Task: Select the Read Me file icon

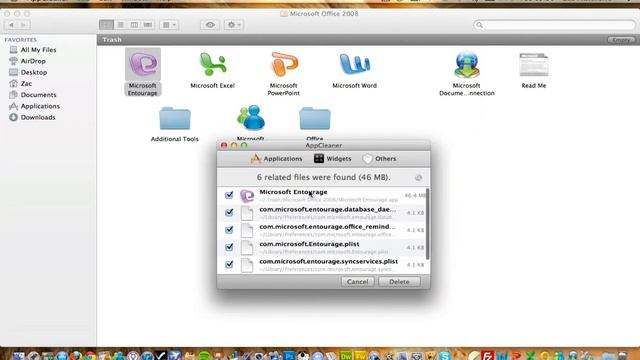Action: pos(533,64)
